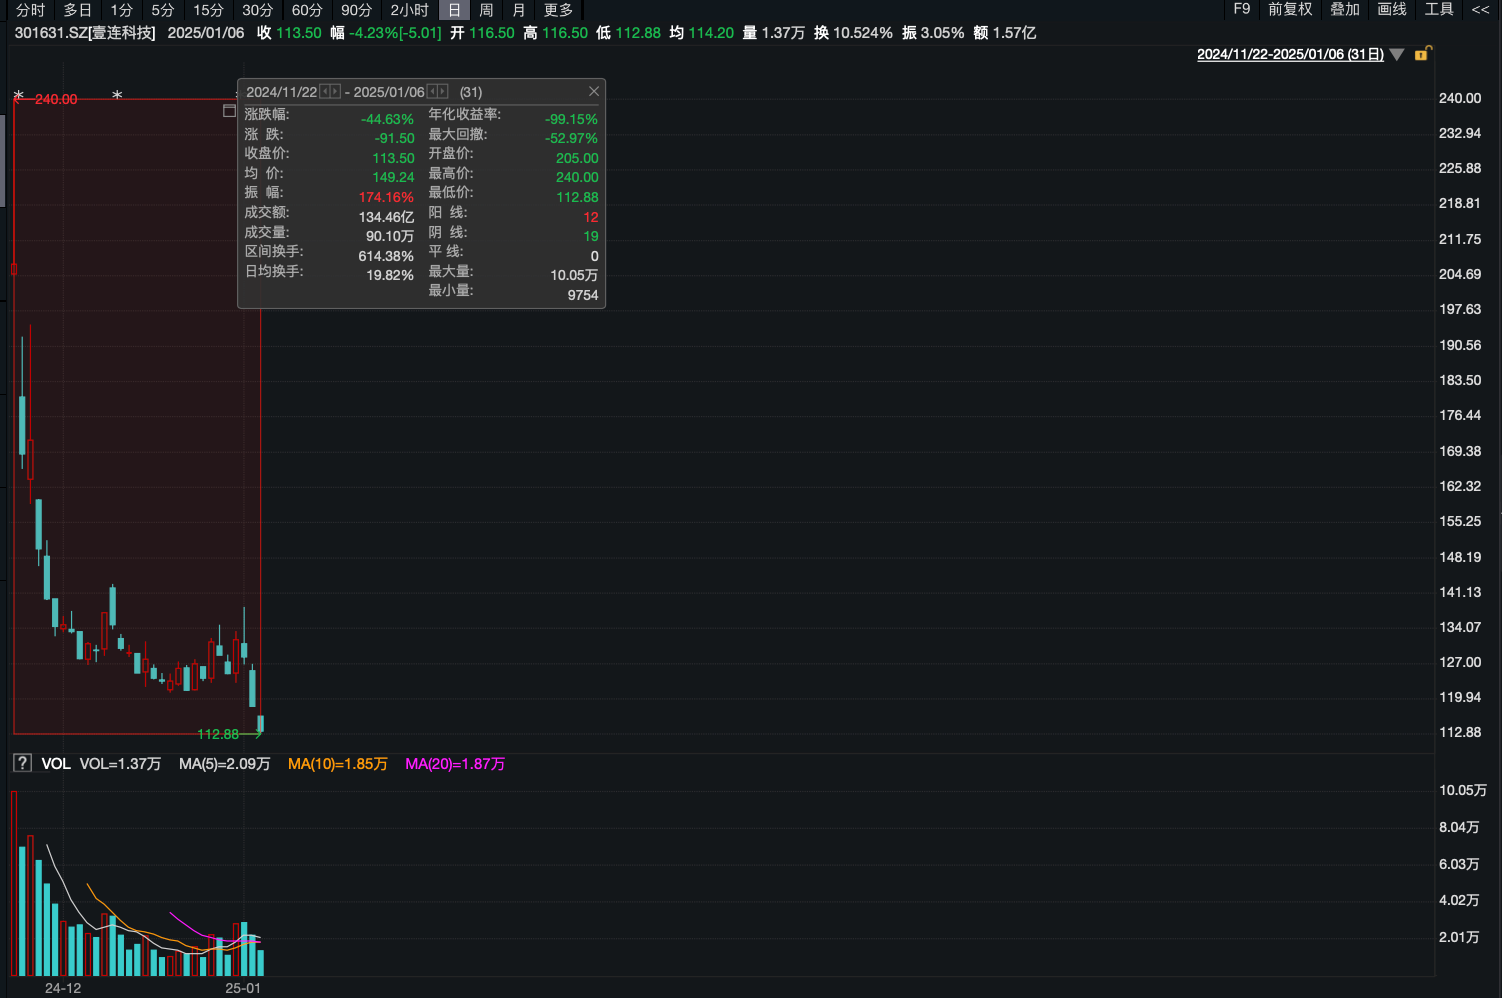Expand the 前复权 adjustment dropdown
The width and height of the screenshot is (1502, 998).
[1290, 10]
